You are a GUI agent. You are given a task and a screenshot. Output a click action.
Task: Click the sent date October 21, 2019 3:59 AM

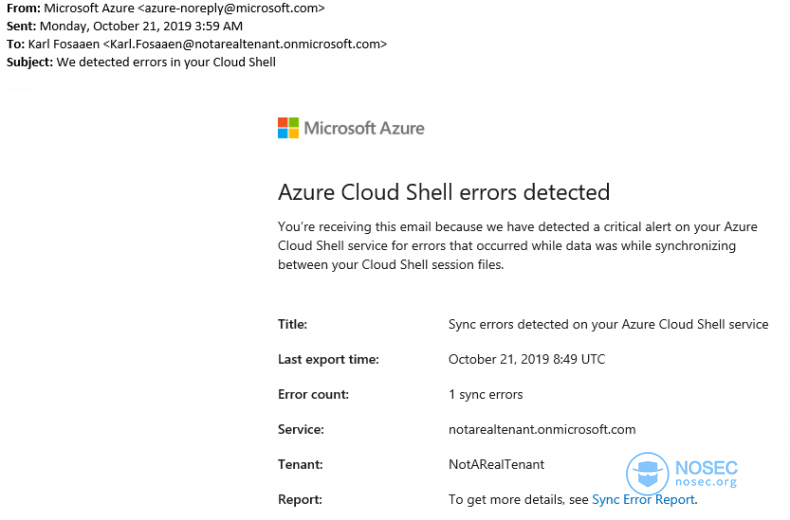click(x=141, y=26)
